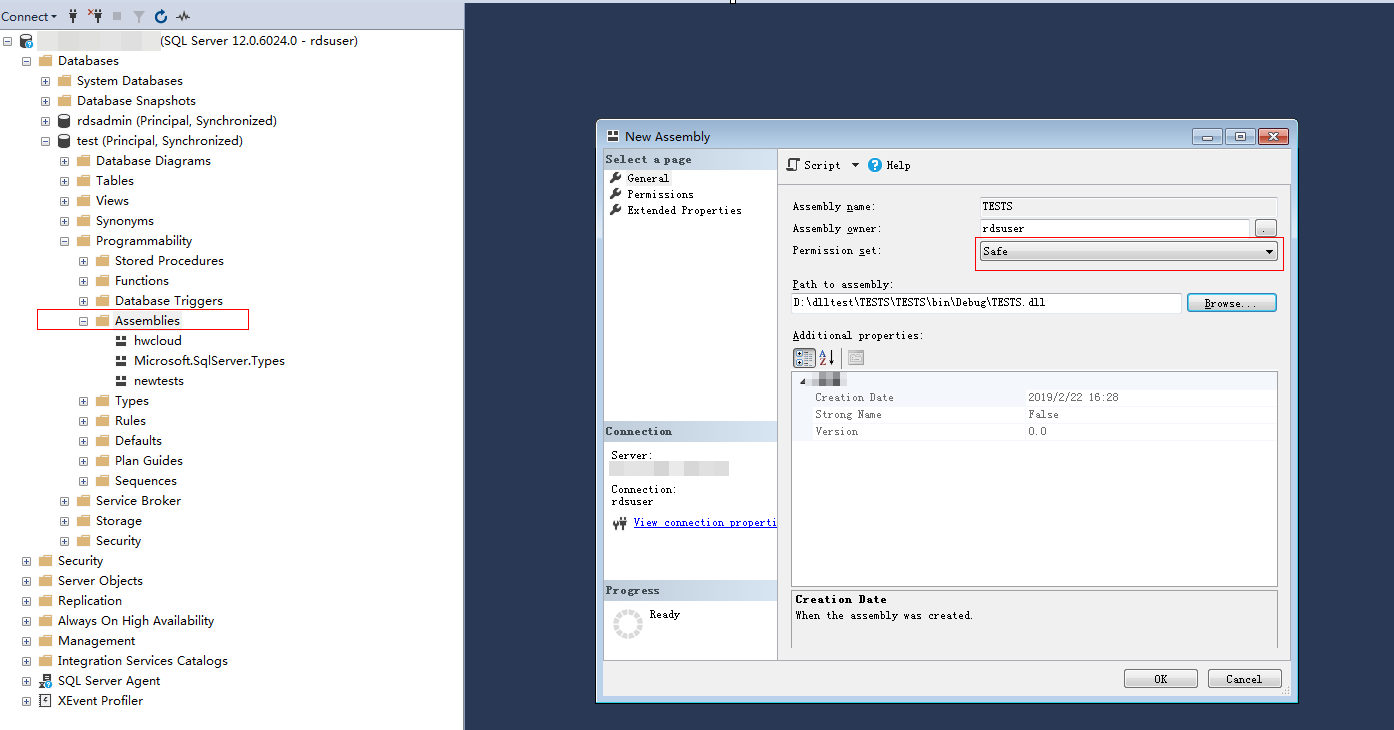Screen dimensions: 1394x730
Task: Select the Sequences node
Action: 146,481
